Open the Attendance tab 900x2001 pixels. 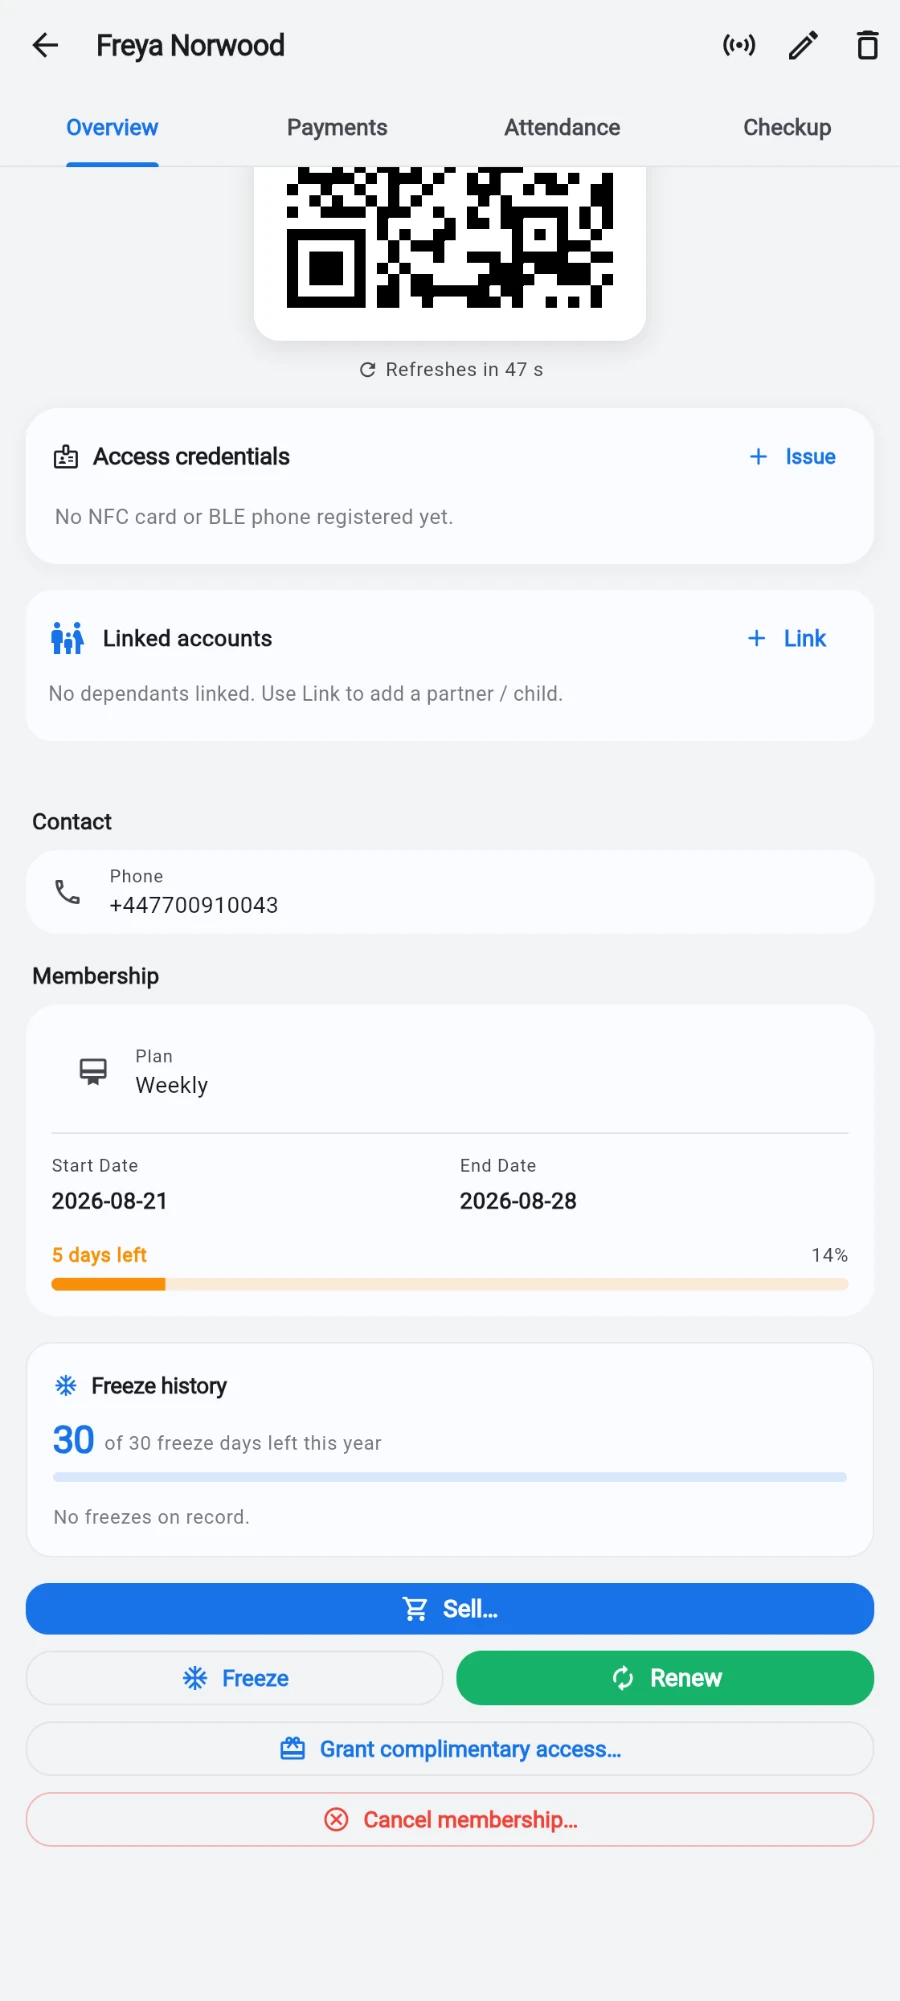coord(562,128)
